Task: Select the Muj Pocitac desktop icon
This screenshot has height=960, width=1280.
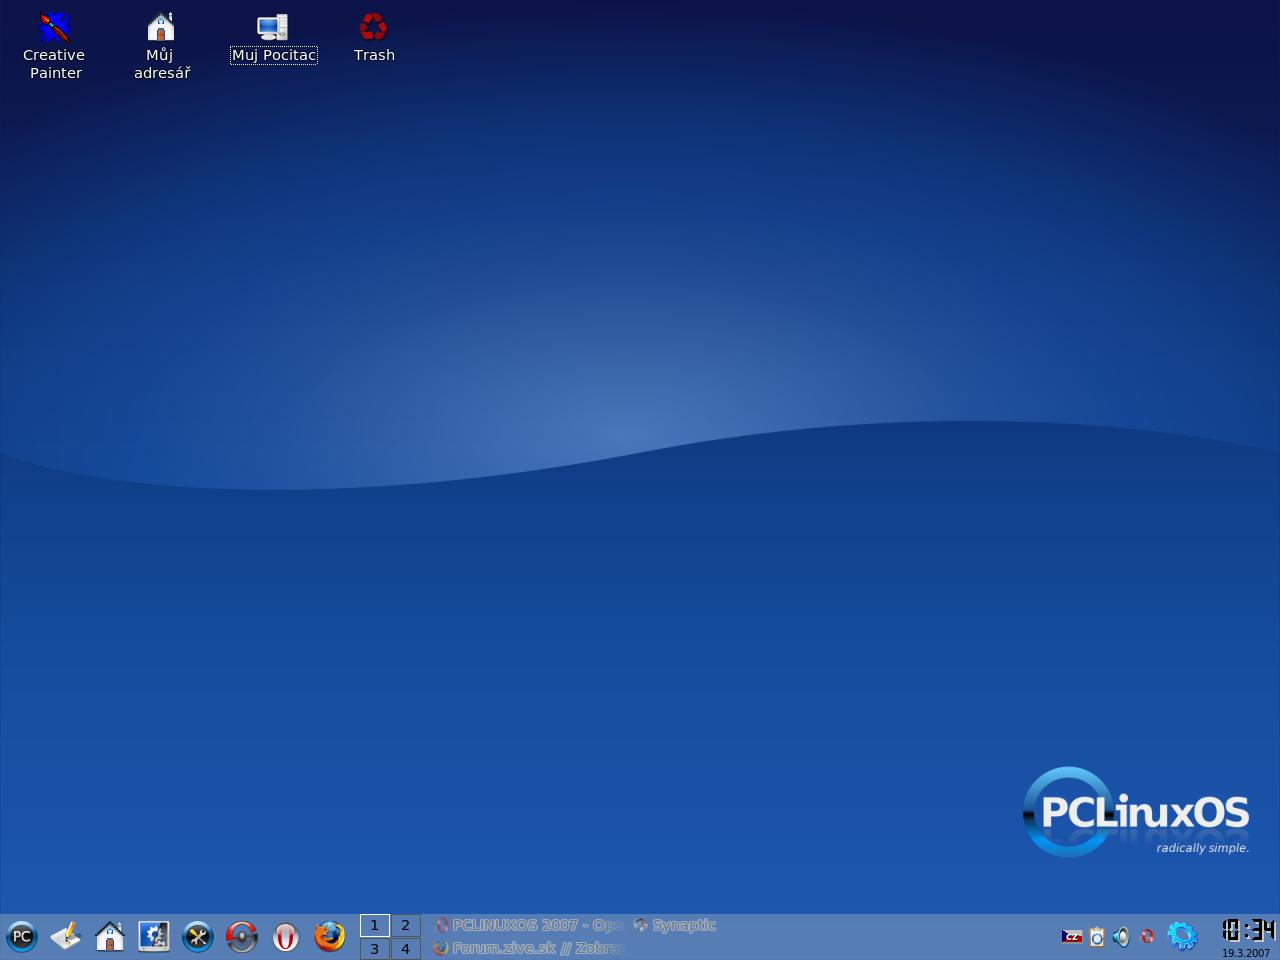Action: click(273, 40)
